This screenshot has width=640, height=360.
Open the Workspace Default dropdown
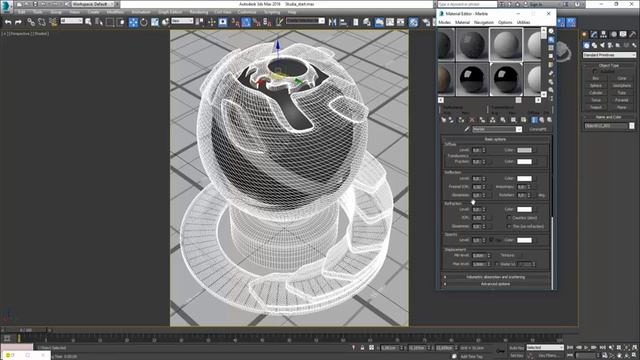(x=93, y=4)
